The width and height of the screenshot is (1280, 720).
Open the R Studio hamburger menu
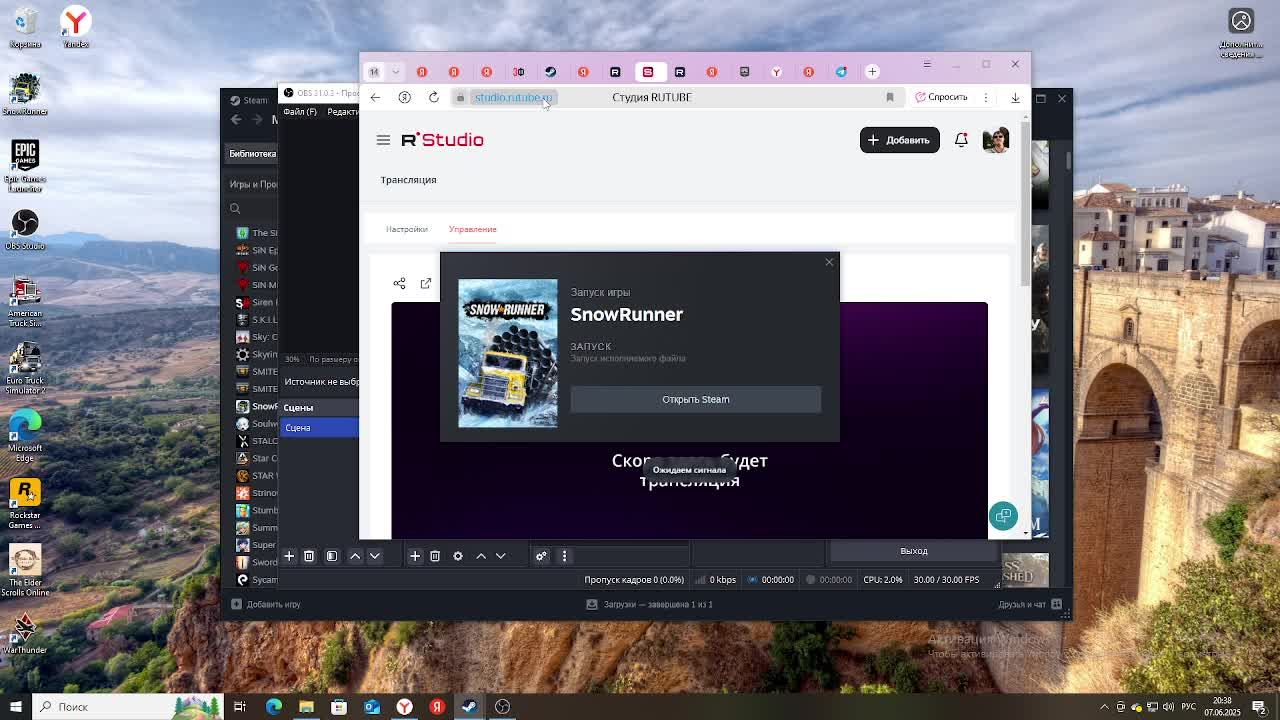(383, 140)
